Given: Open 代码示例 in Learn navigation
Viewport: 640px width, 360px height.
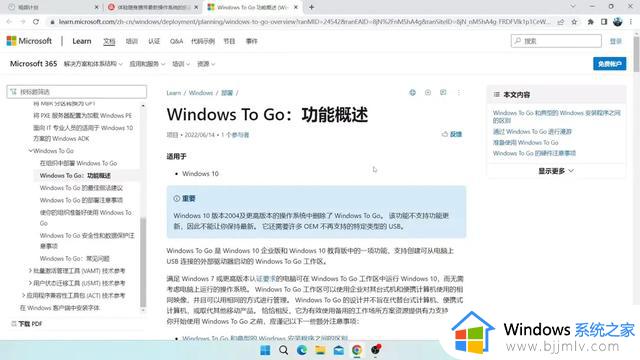Looking at the screenshot, I should pyautogui.click(x=203, y=41).
